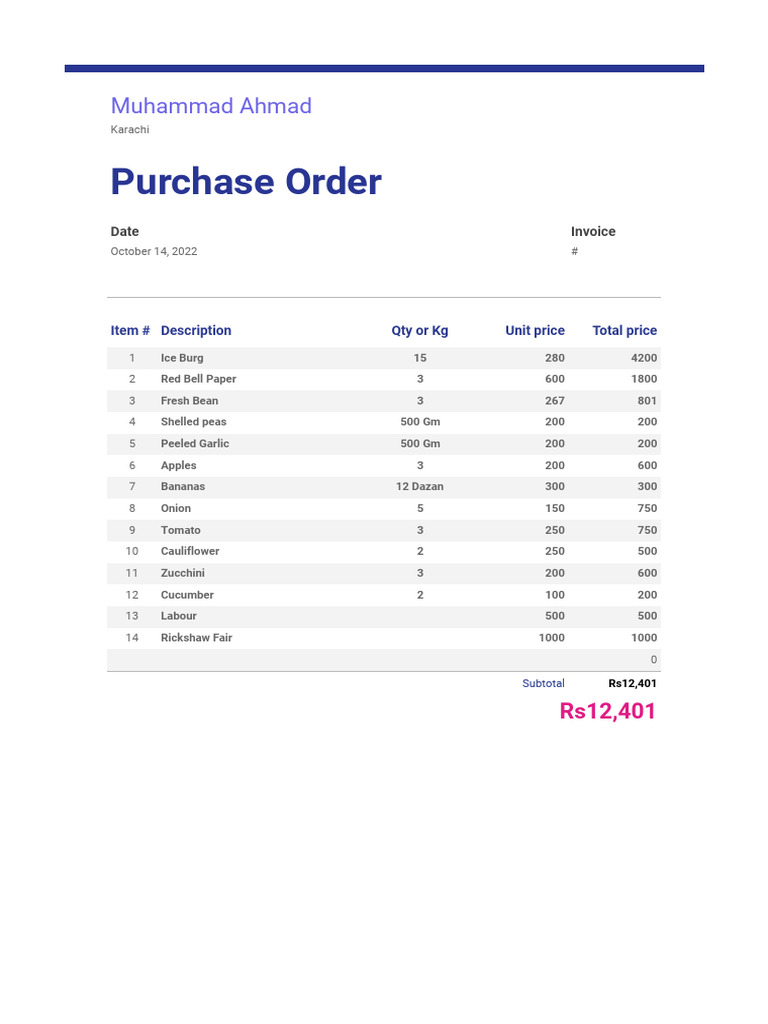Select the Red Bell Paper cell

pos(199,379)
